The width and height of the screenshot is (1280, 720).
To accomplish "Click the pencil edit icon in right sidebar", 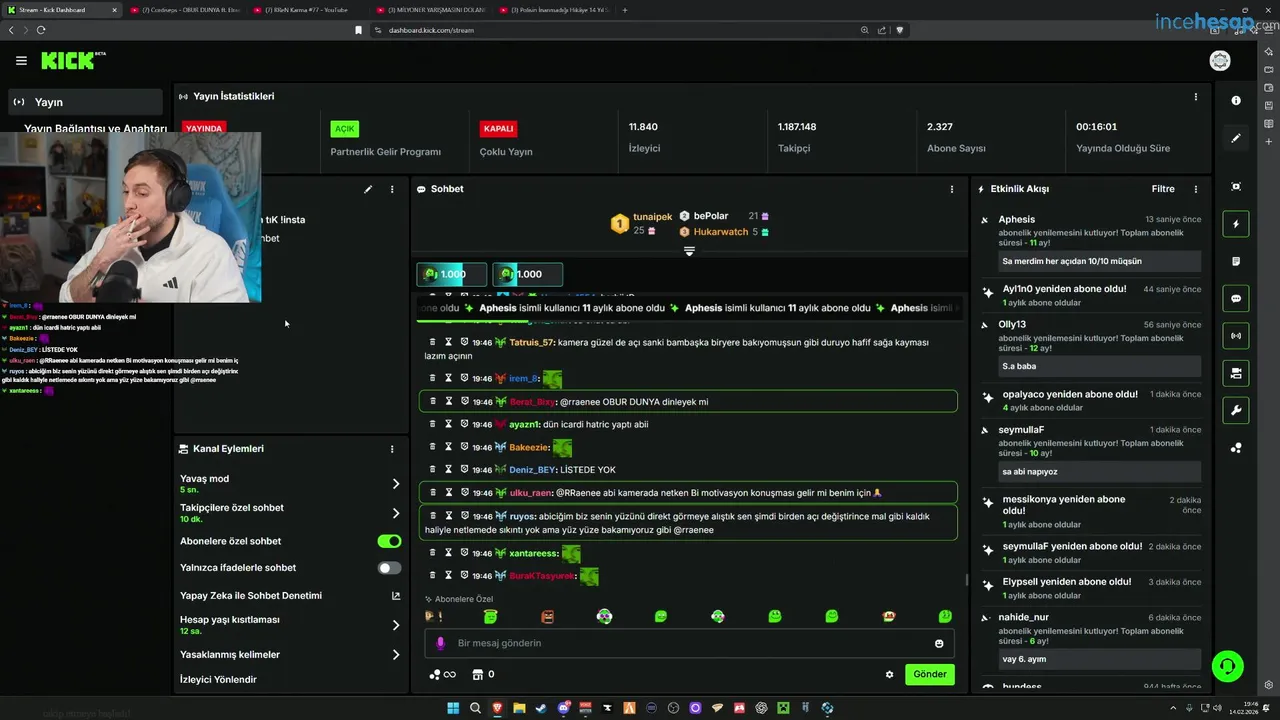I will 1236,138.
